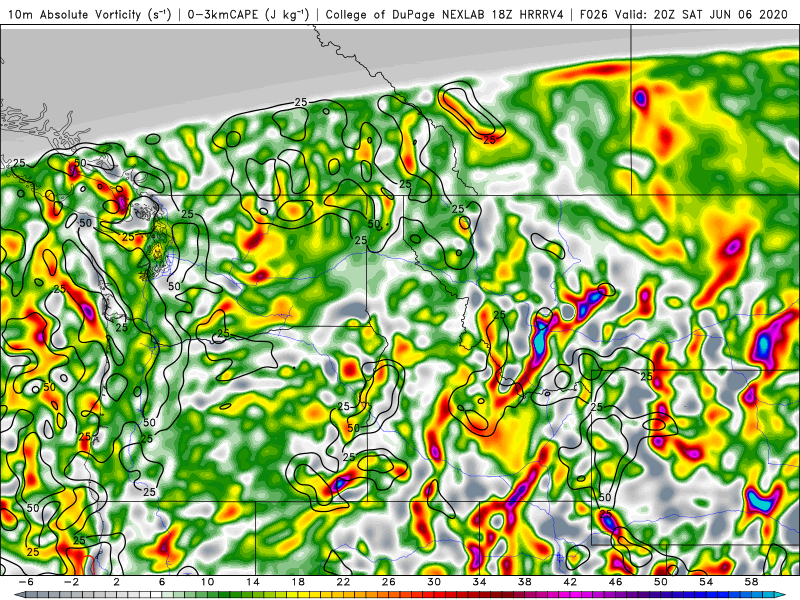Select the 'SAT' day text in header
Image resolution: width=800 pixels, height=600 pixels.
[693, 14]
